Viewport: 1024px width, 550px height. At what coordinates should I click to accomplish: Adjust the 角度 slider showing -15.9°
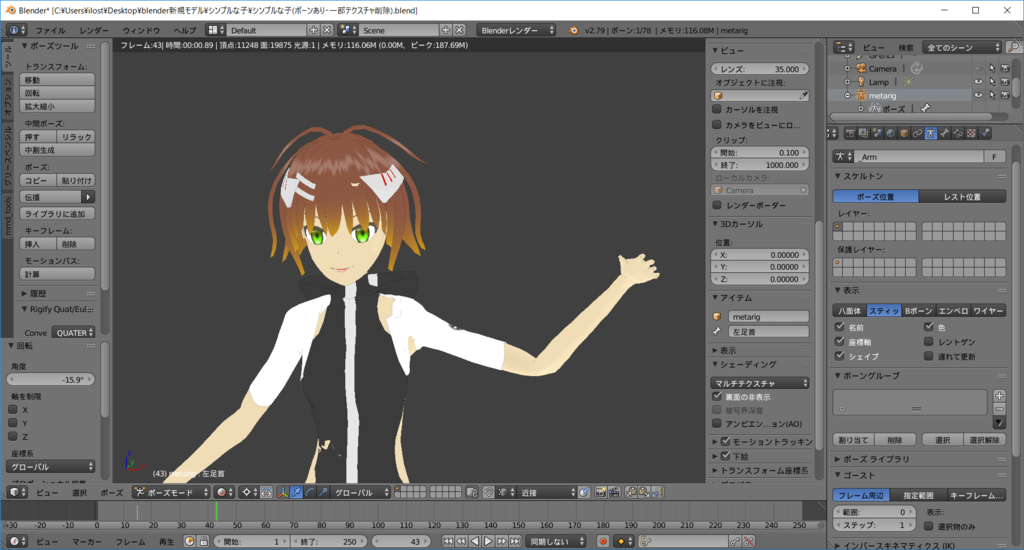coord(51,380)
